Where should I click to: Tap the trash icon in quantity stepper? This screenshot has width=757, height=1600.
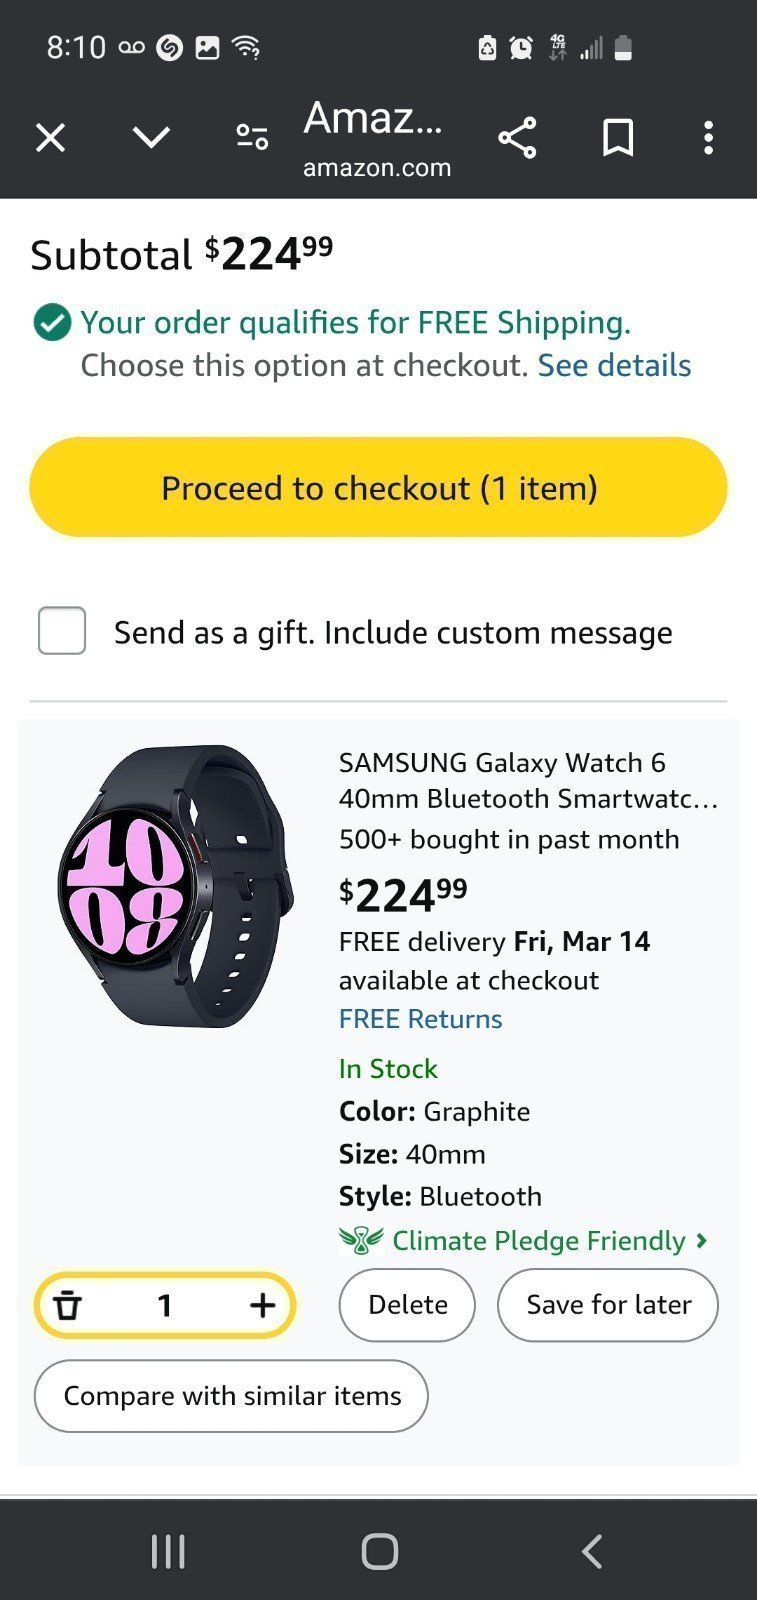(x=67, y=1305)
